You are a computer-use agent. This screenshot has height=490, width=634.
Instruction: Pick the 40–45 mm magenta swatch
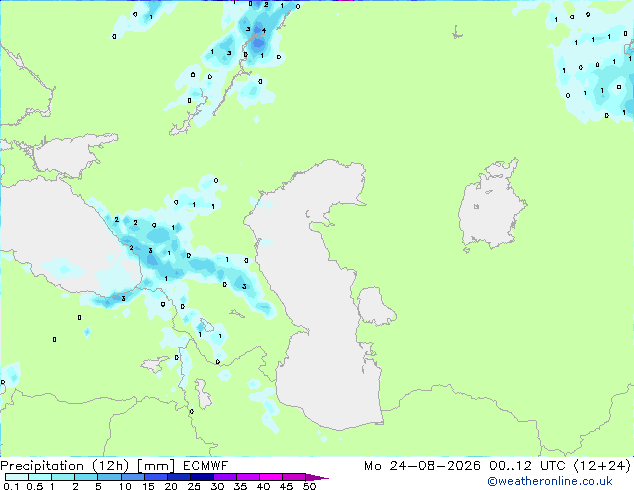271,477
